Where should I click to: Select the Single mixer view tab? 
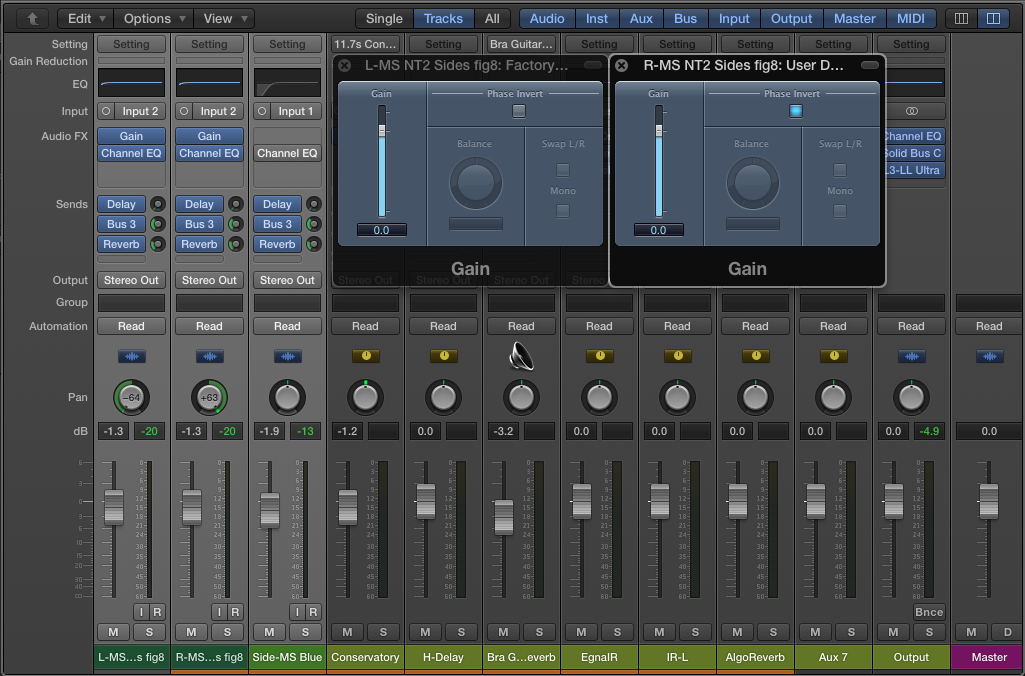(384, 19)
